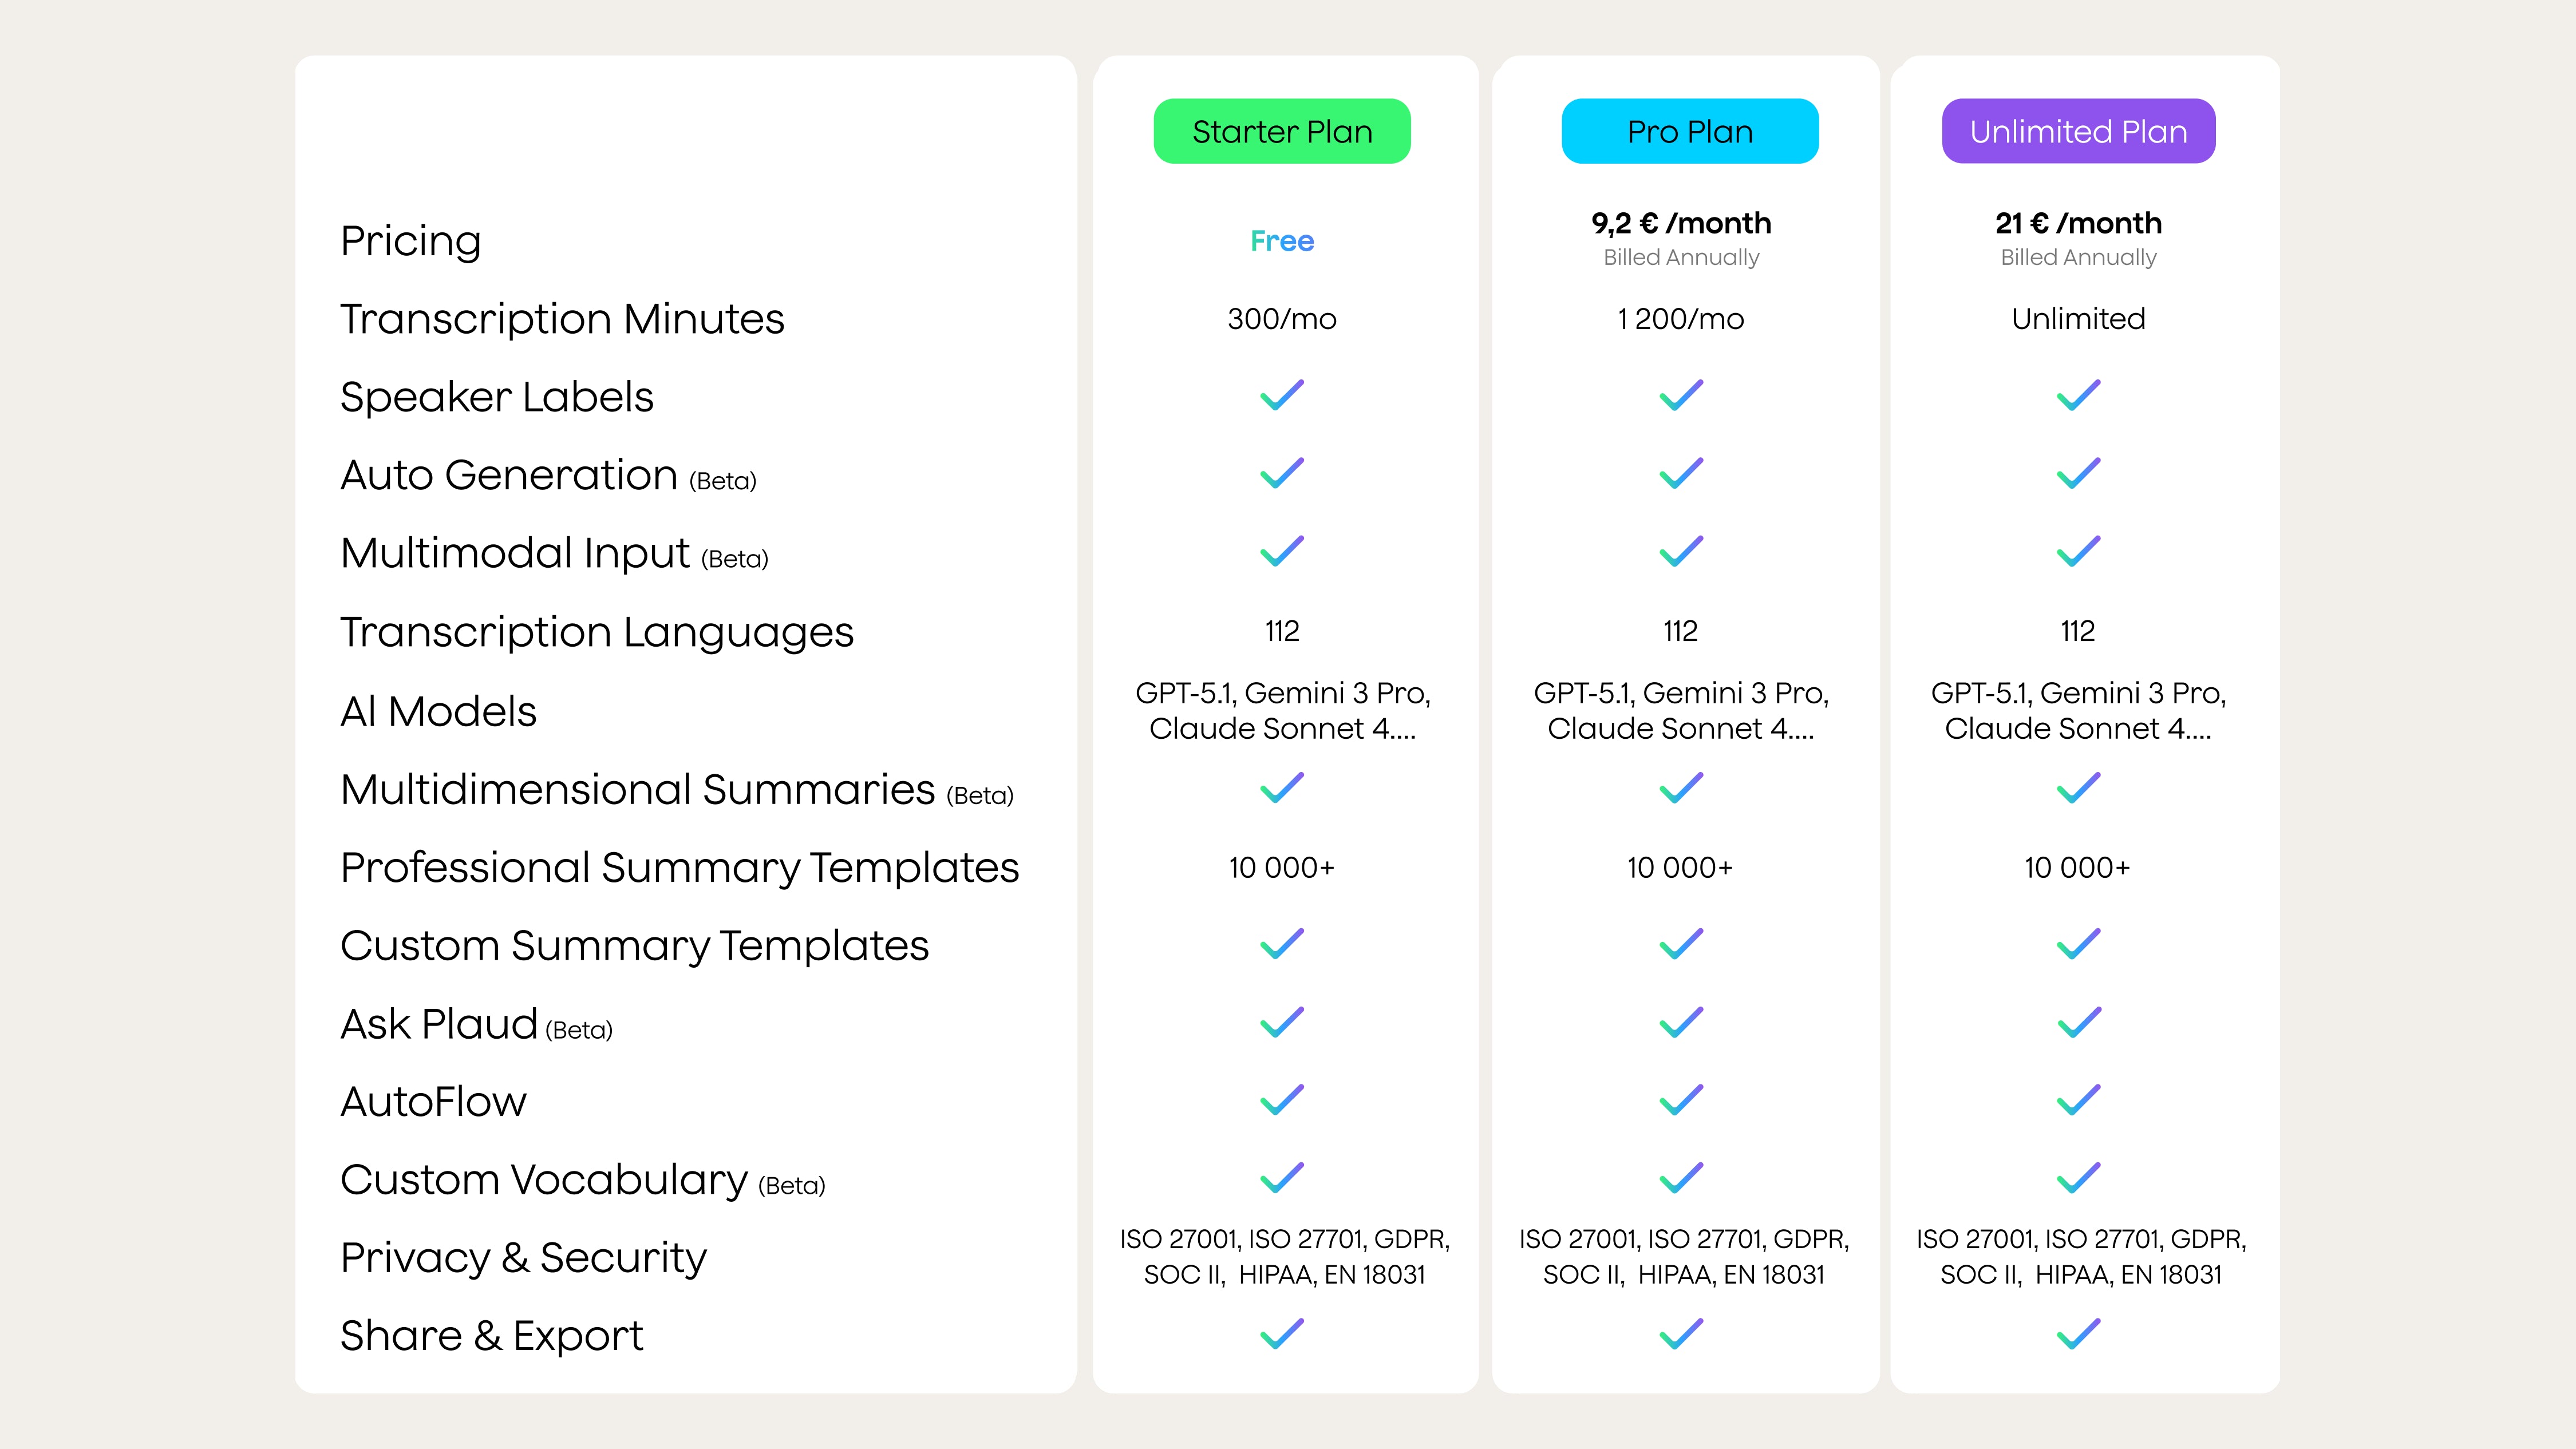2576x1449 pixels.
Task: Click the Free price text
Action: pyautogui.click(x=1282, y=241)
